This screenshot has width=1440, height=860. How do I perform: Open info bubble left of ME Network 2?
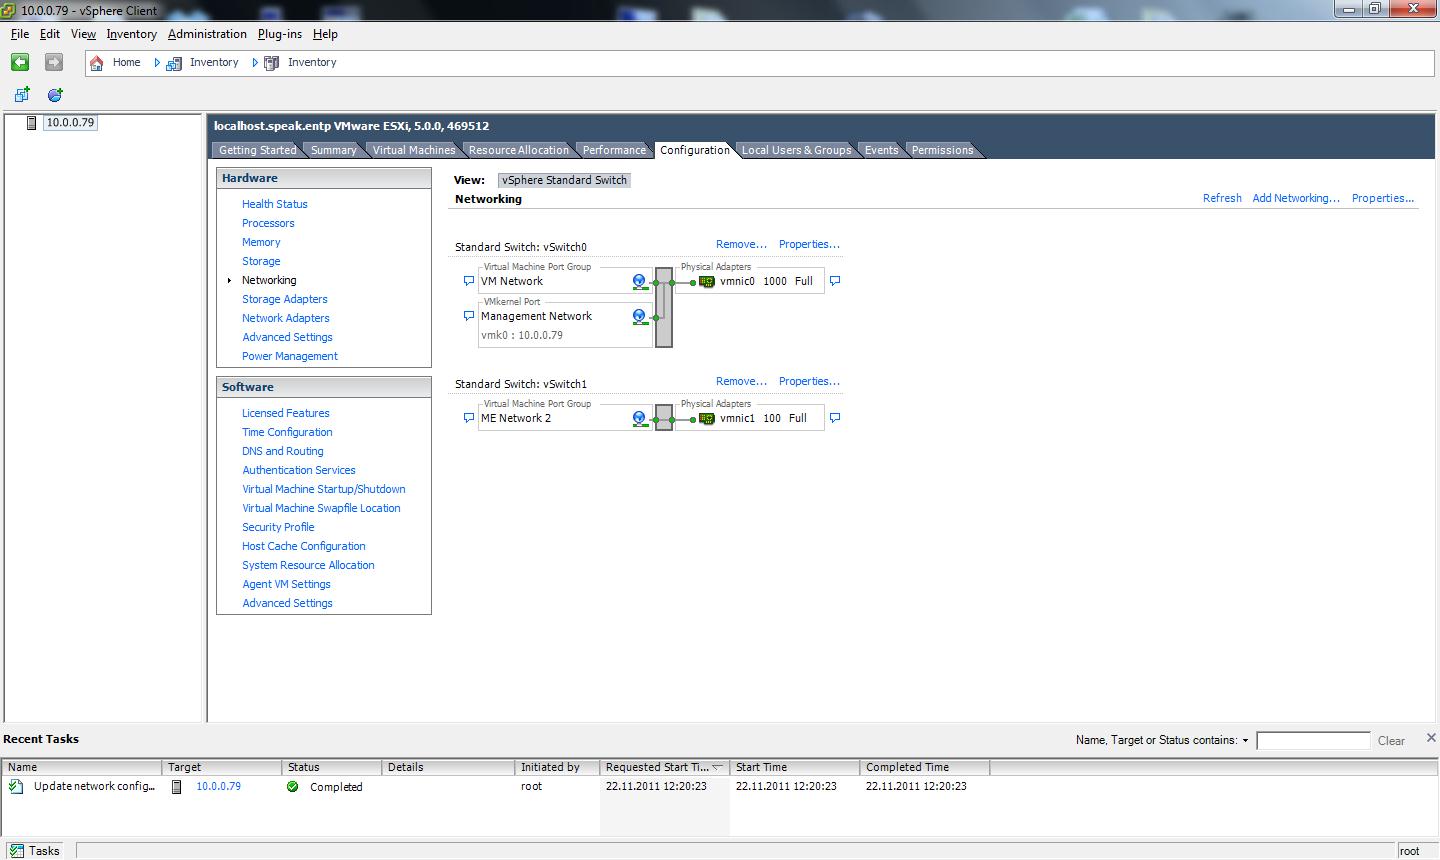(x=468, y=419)
